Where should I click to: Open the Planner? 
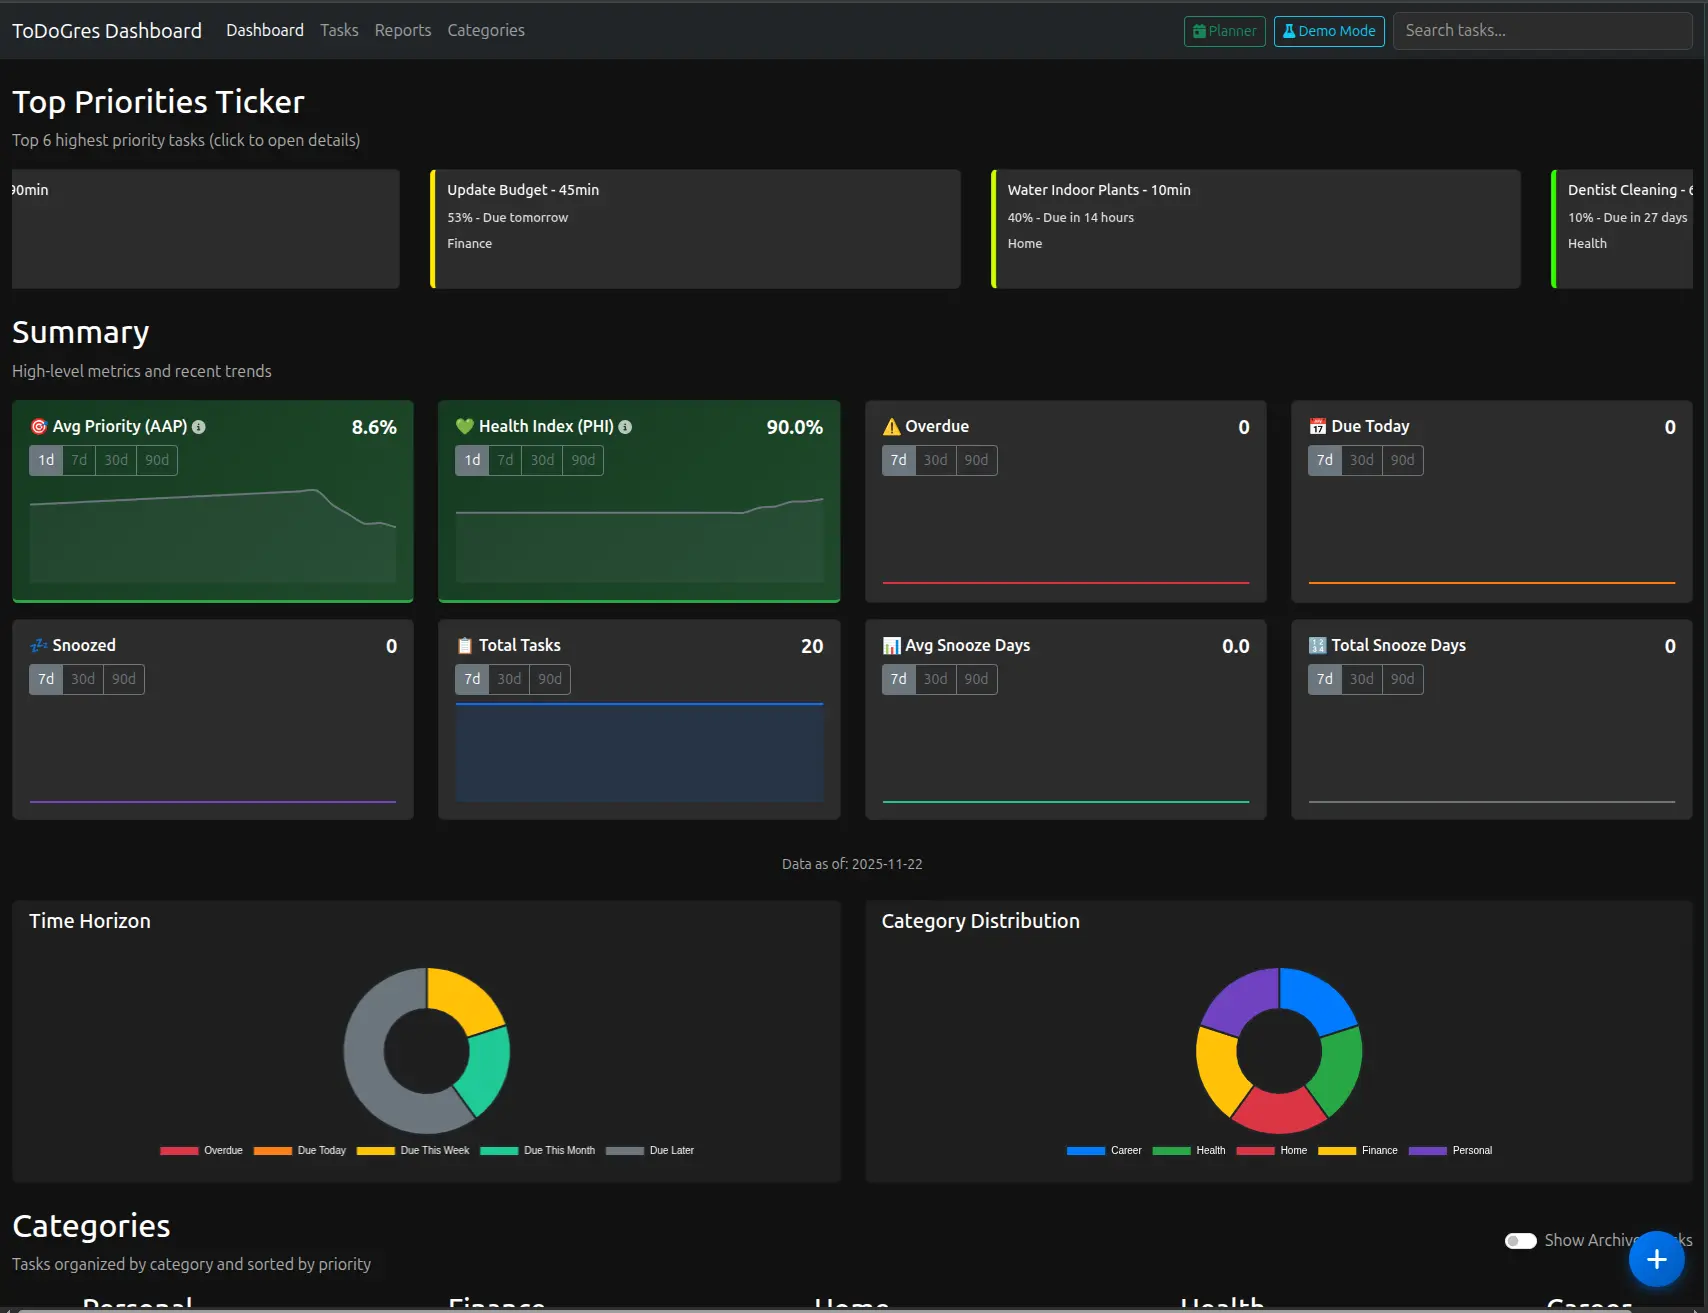[x=1224, y=31]
